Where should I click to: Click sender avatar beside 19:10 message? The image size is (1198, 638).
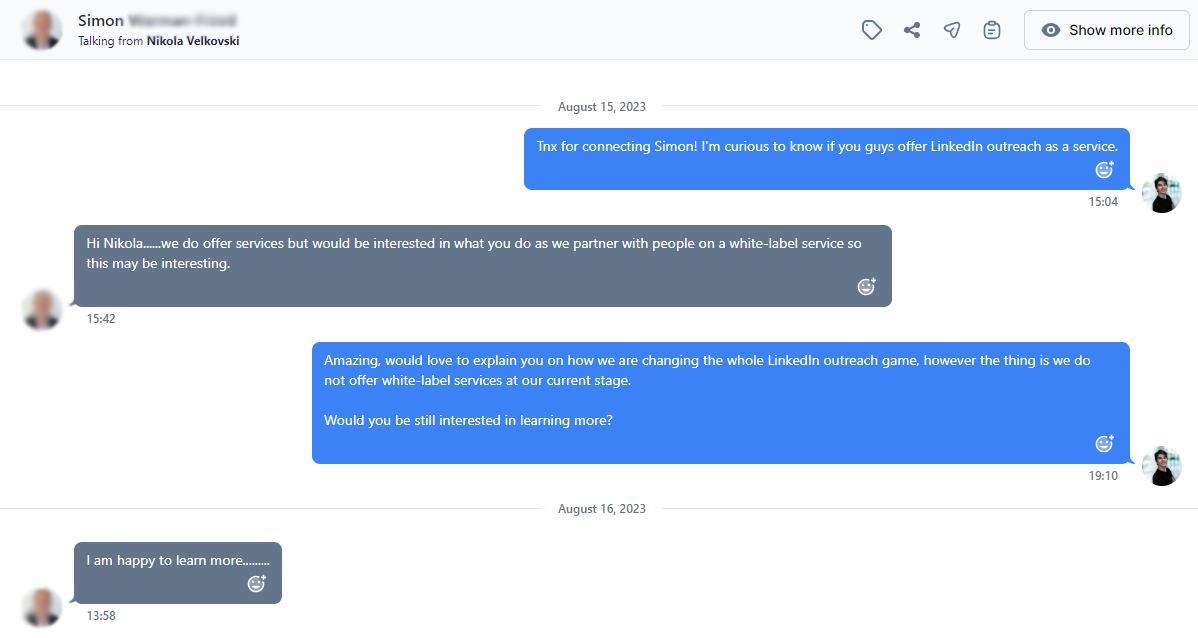1161,466
